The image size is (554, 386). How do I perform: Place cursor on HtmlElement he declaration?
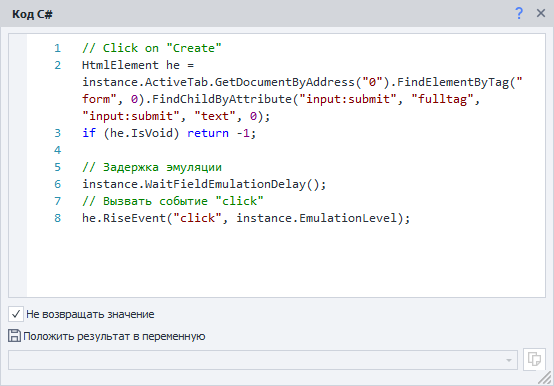click(138, 65)
